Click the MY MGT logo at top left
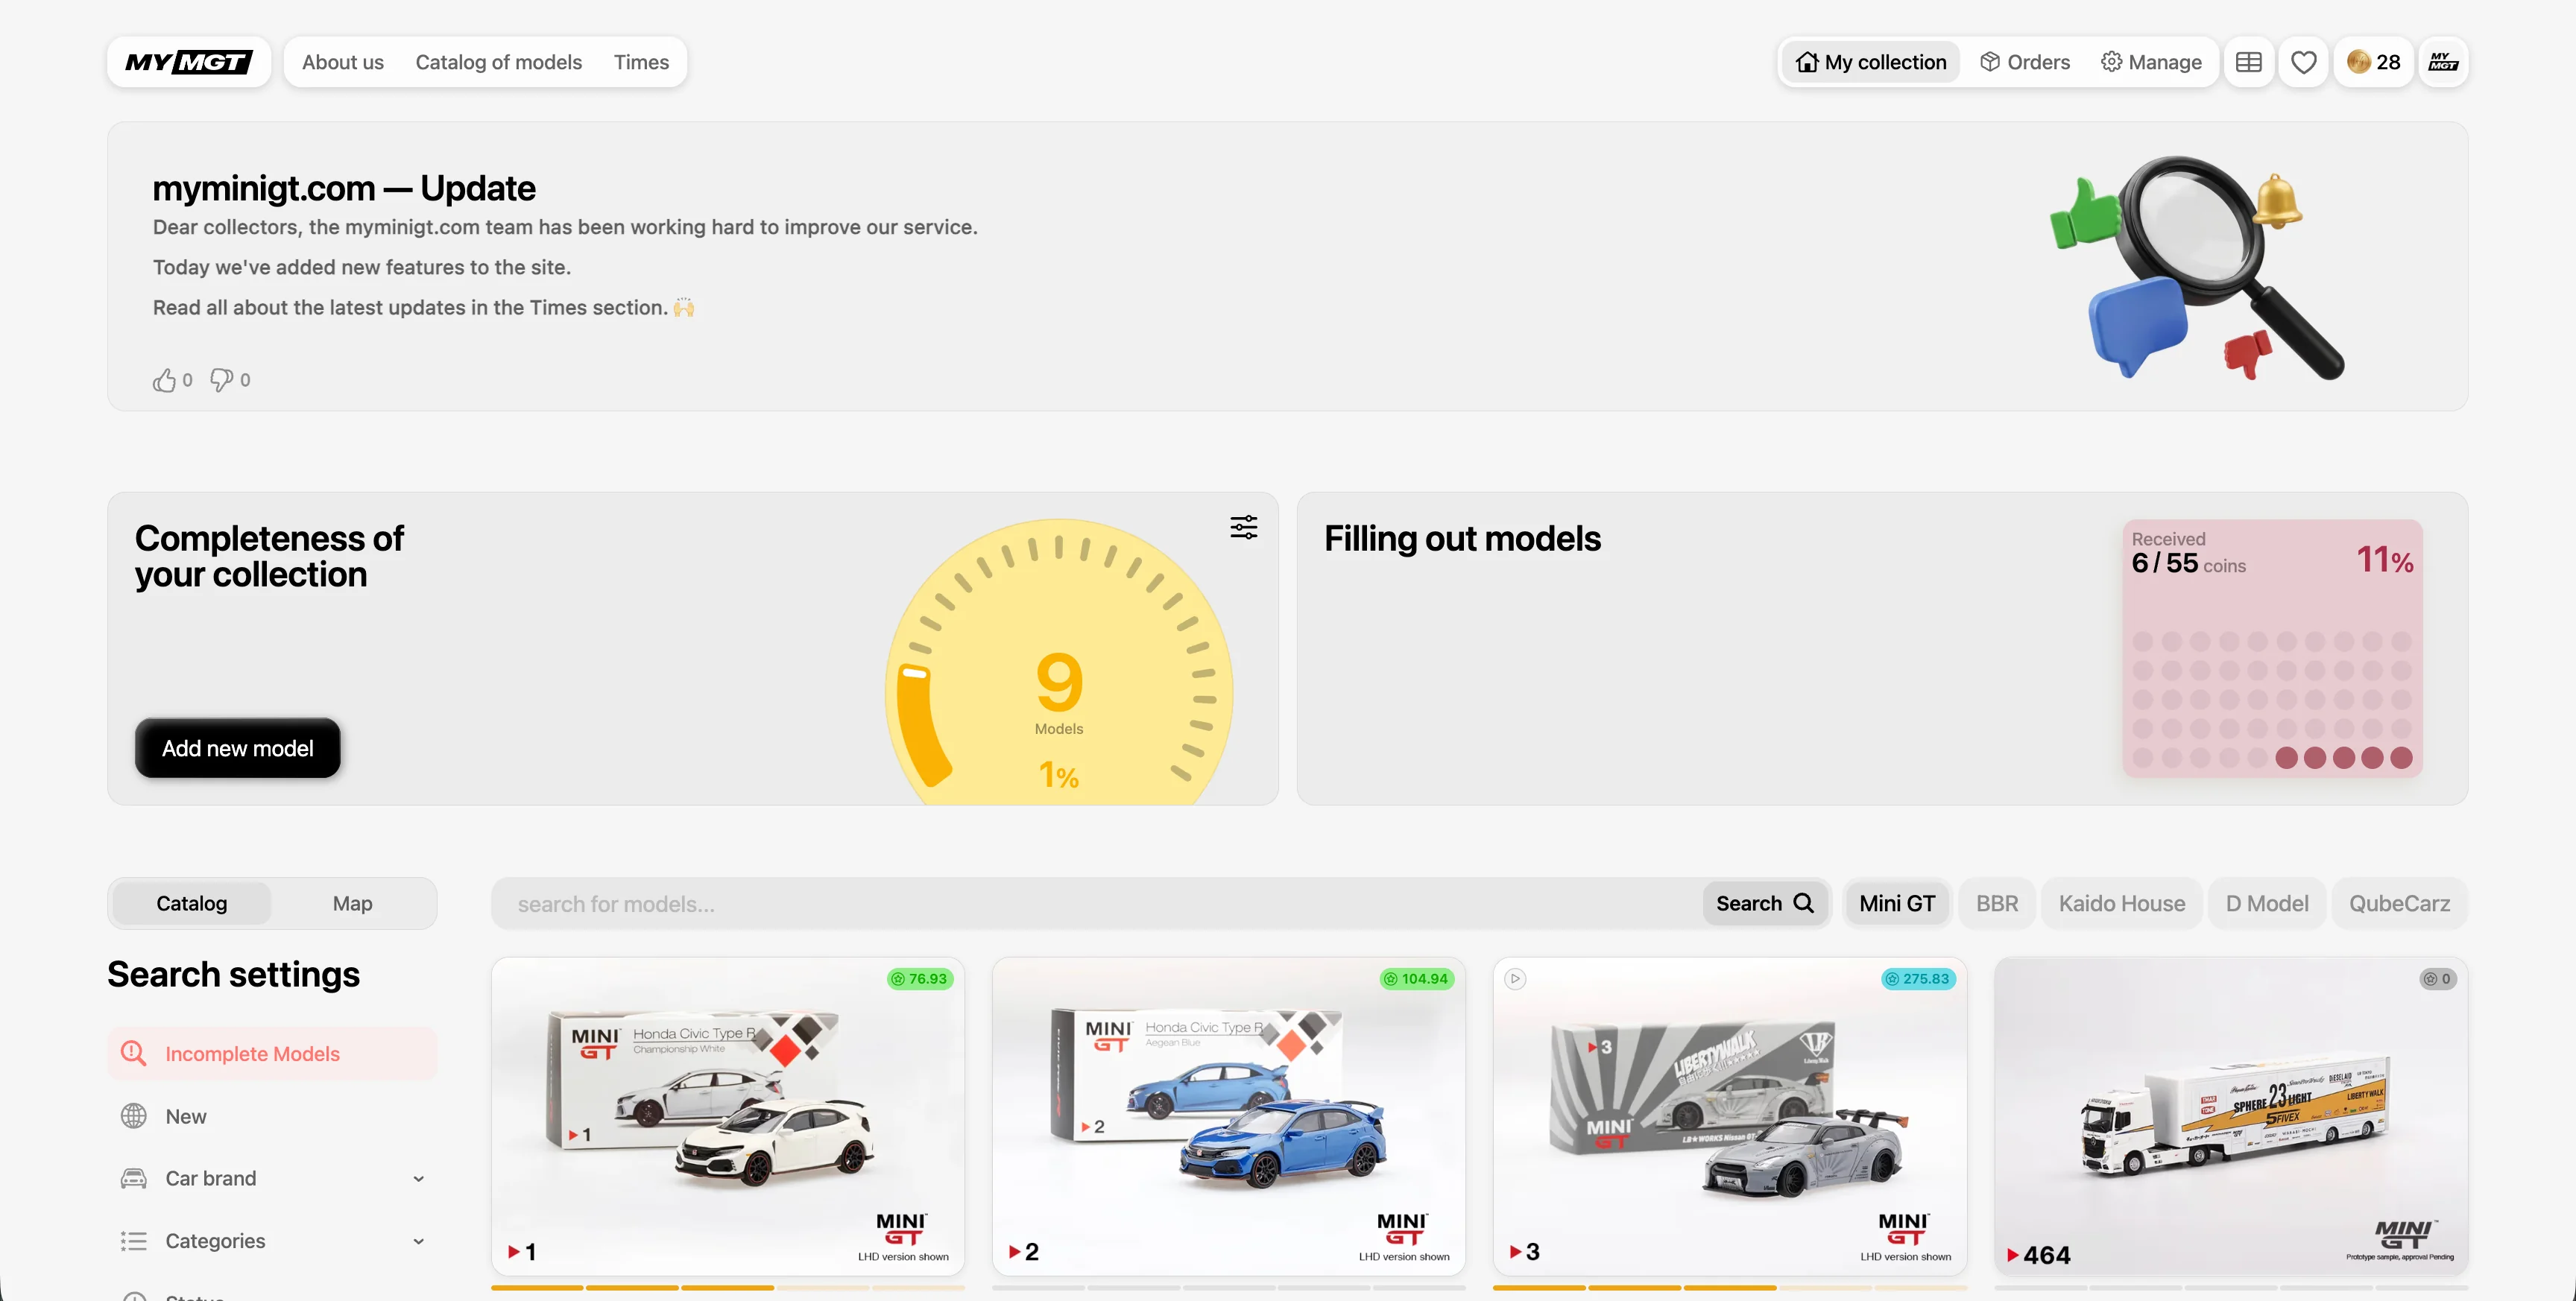Screen dimensions: 2576x1301 188,62
